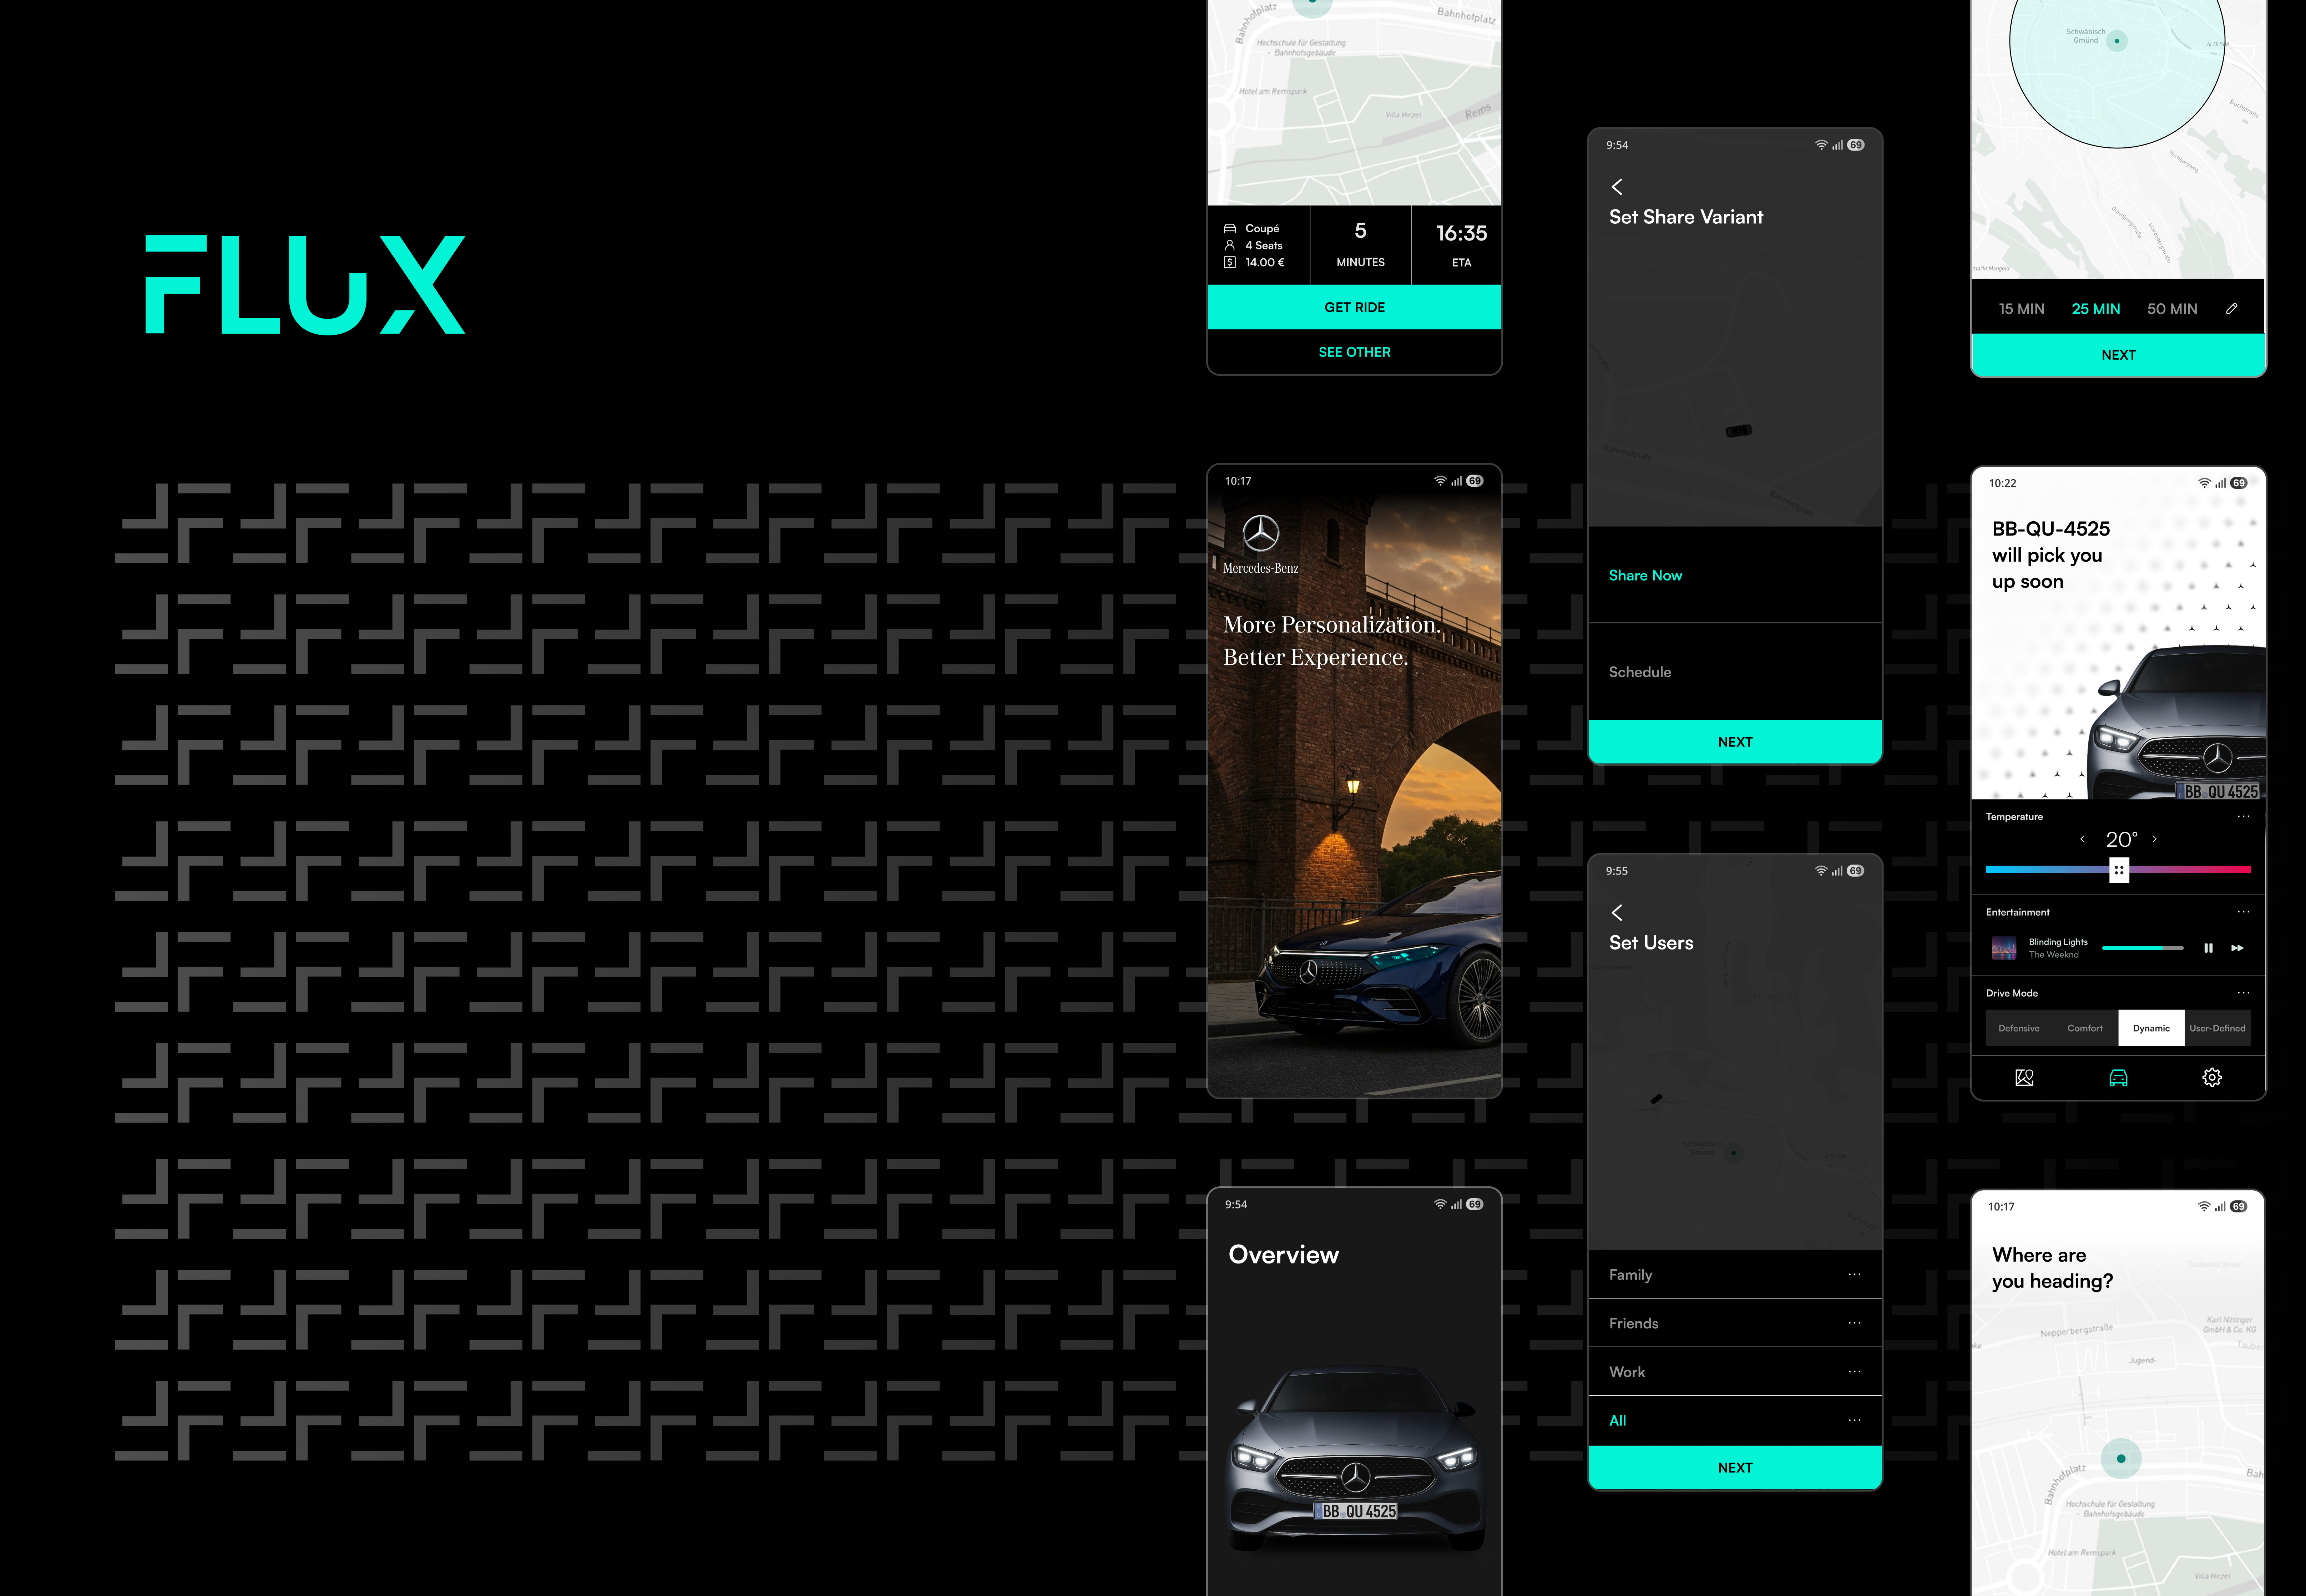Viewport: 2306px width, 1596px height.
Task: Switch drive mode to Comfort
Action: [2085, 1028]
